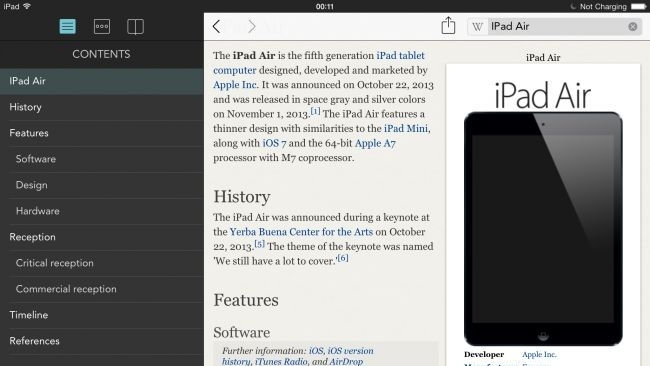Open Critical reception in contents

tap(102, 263)
